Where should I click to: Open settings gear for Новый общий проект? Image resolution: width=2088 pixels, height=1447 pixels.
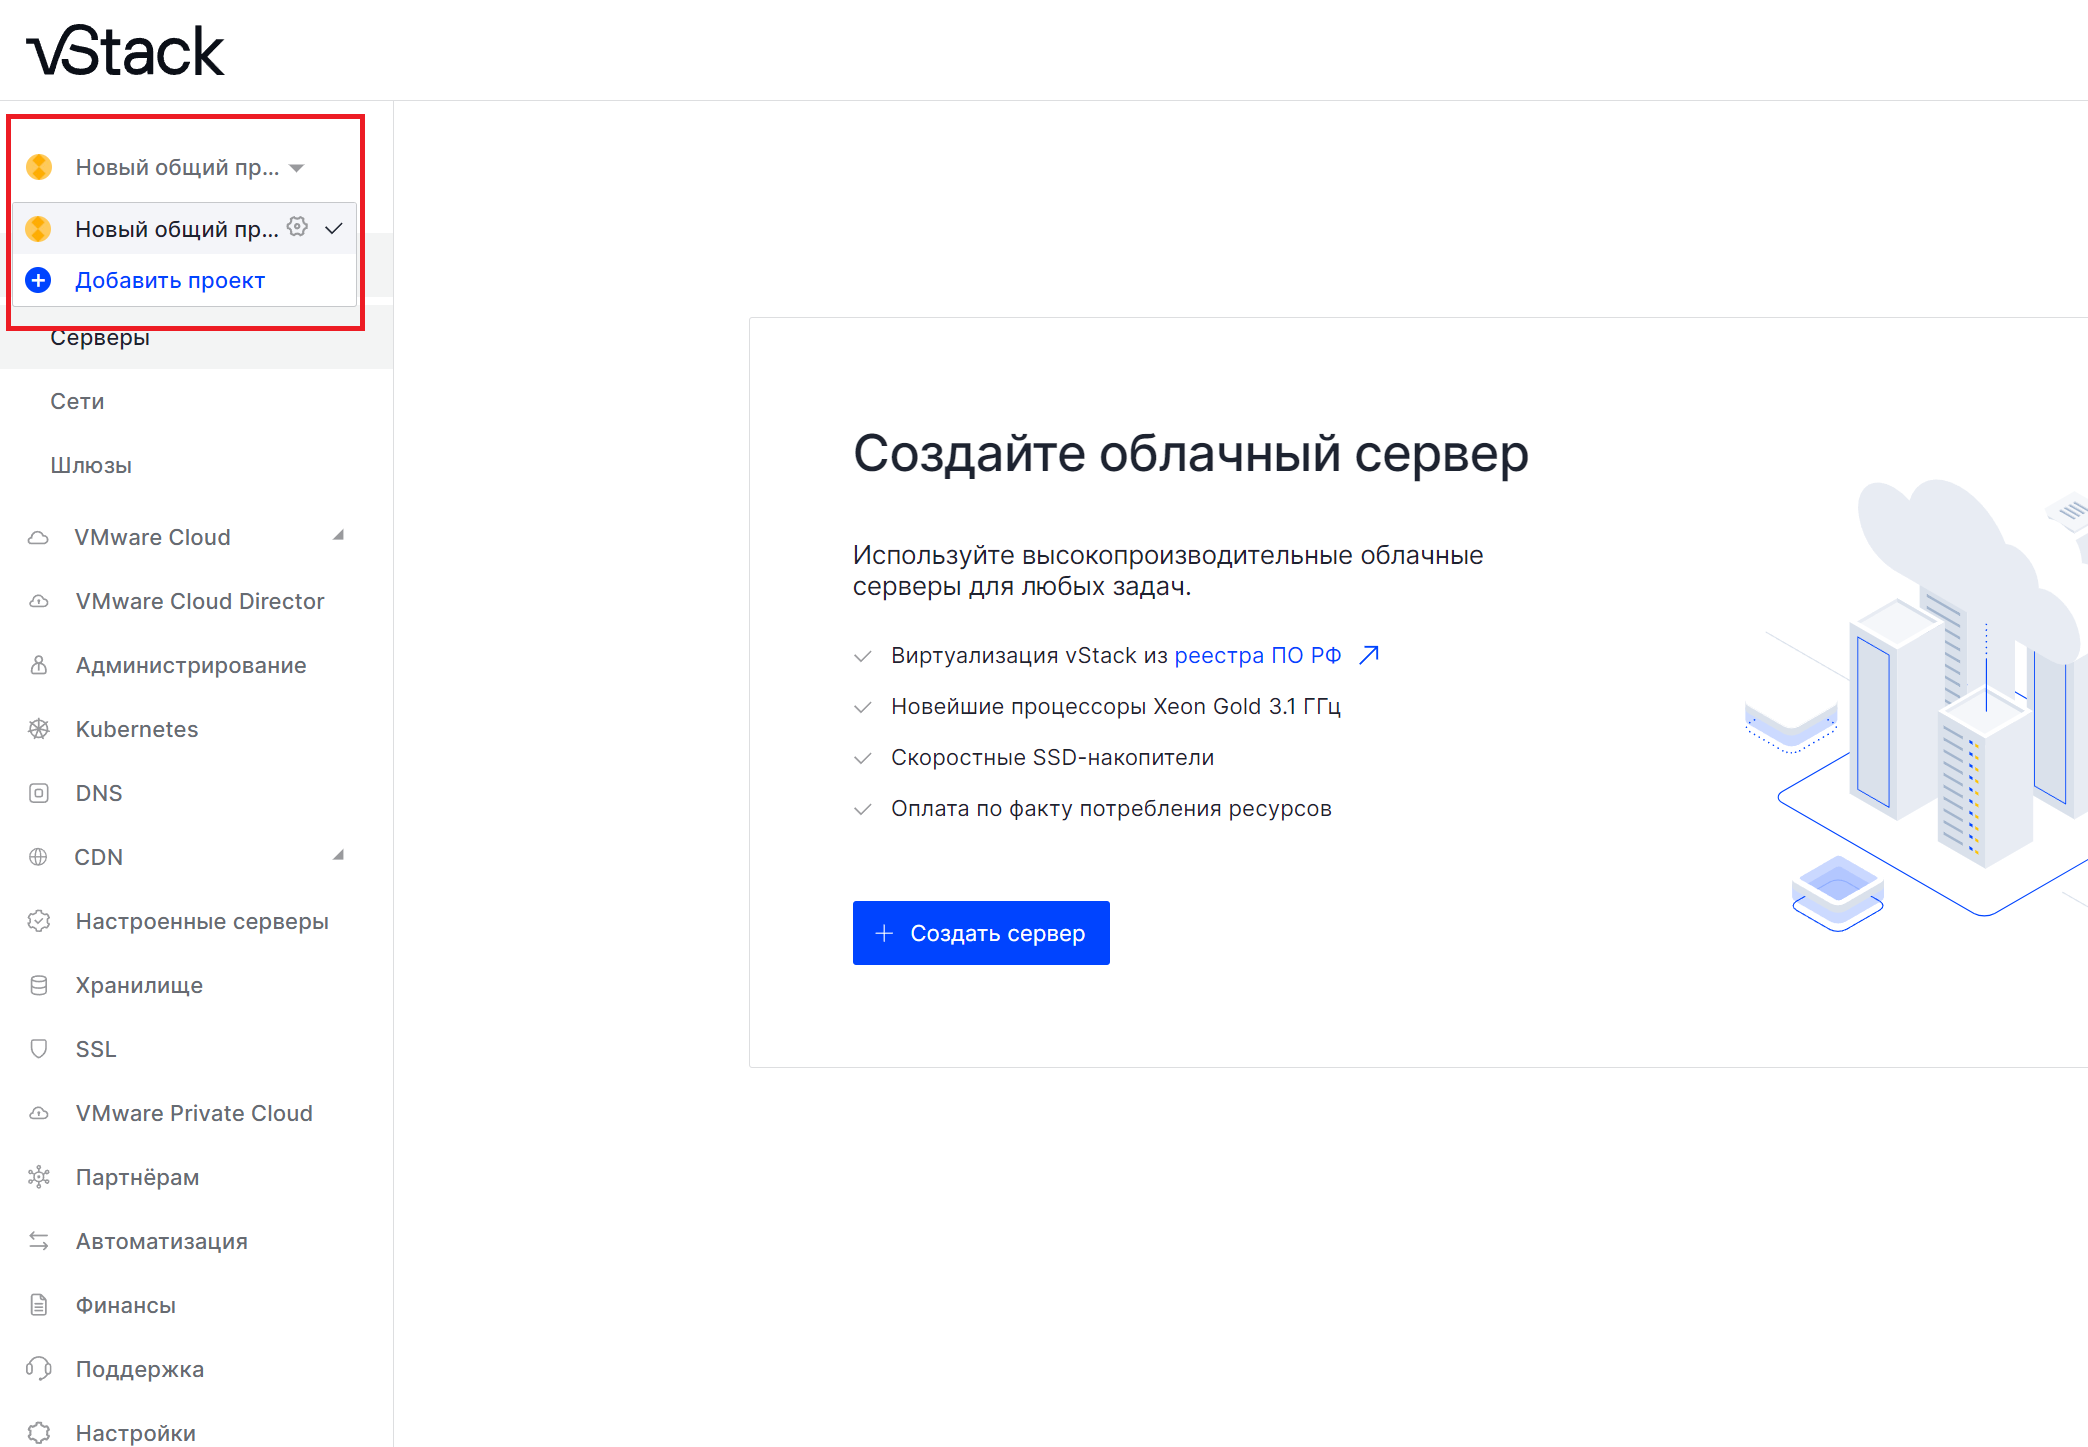pyautogui.click(x=297, y=227)
